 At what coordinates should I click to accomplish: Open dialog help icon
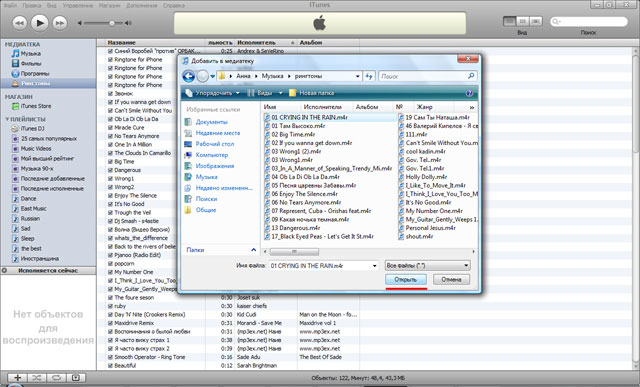[x=469, y=93]
